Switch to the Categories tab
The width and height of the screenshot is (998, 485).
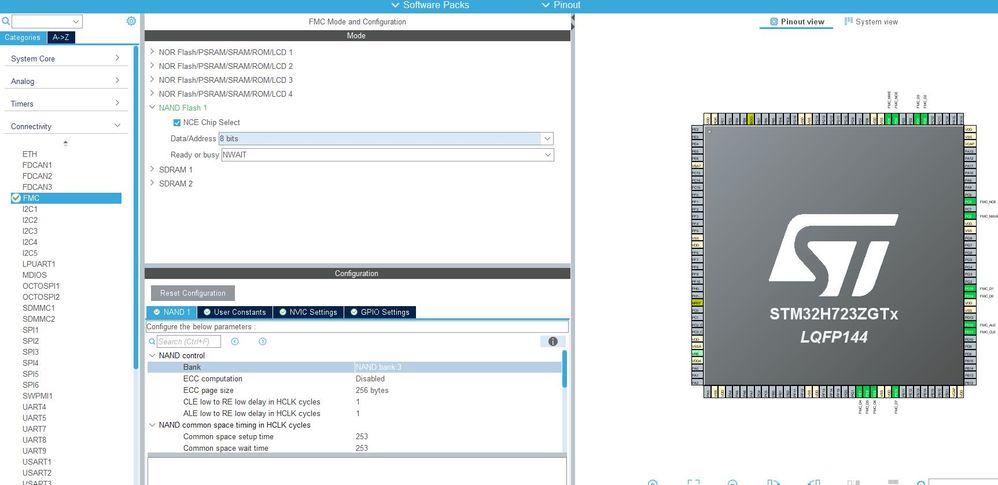coord(22,38)
